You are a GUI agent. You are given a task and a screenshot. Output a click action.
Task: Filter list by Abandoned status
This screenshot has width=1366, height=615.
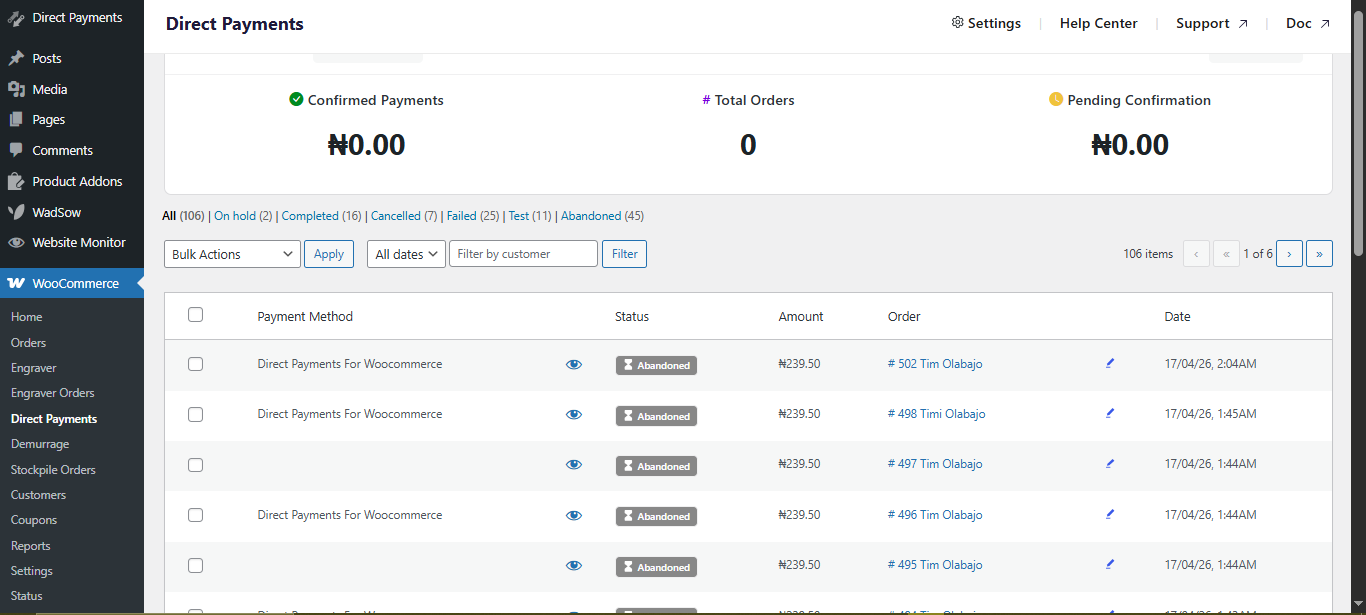[x=590, y=216]
